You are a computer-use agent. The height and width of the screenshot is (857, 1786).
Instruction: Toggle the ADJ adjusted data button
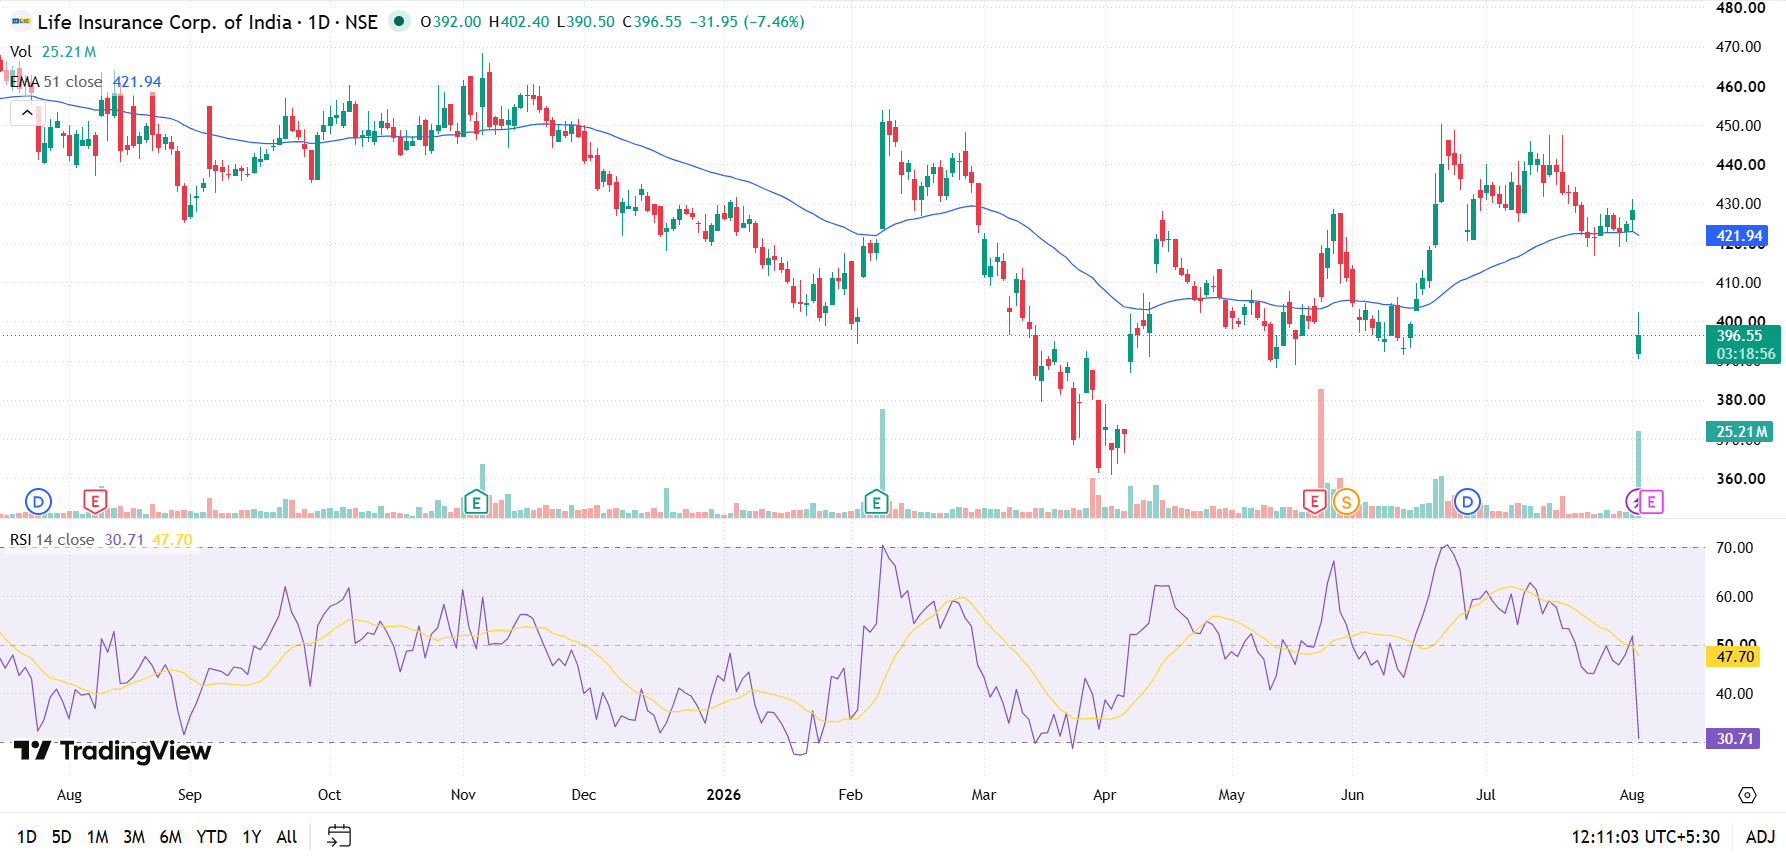1760,836
